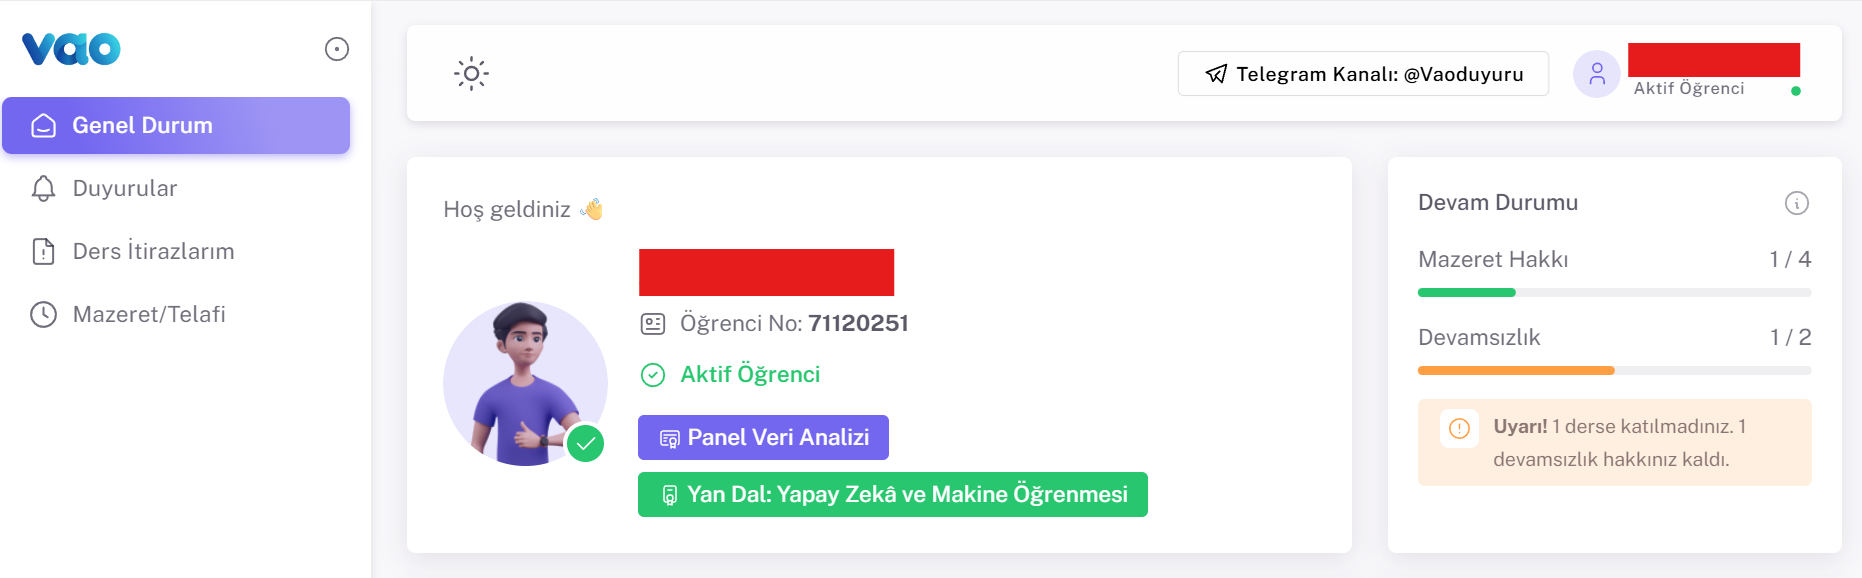The height and width of the screenshot is (578, 1862).
Task: Select the Genel Durum home icon
Action: pyautogui.click(x=41, y=126)
